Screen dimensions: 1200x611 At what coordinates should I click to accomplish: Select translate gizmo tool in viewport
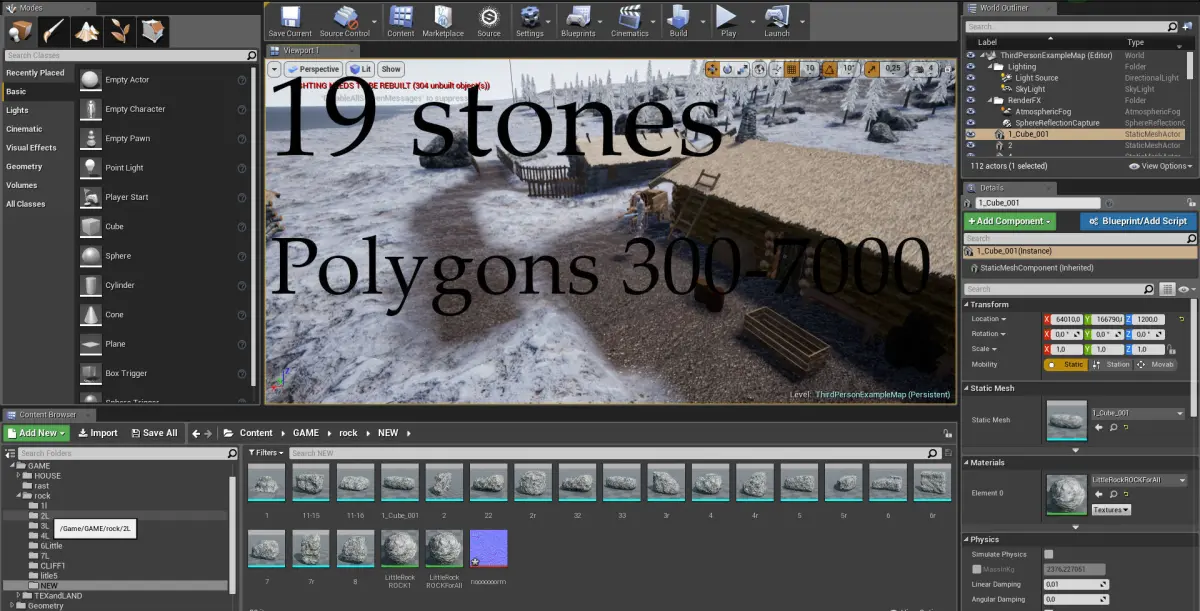tap(713, 69)
